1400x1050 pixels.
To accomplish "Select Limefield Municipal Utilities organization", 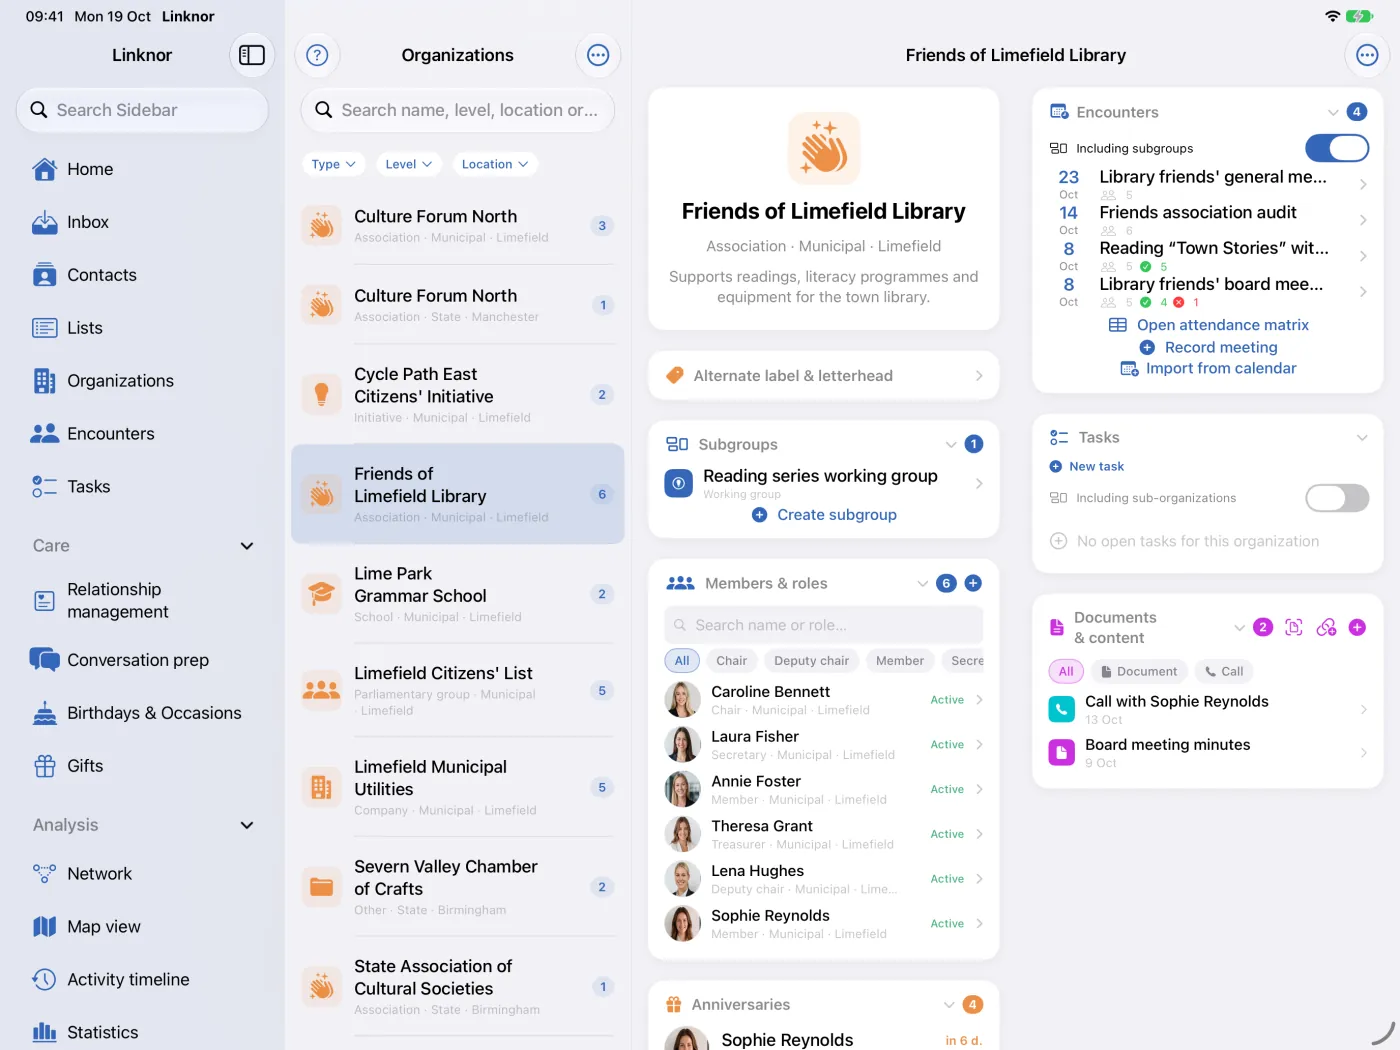I will point(458,788).
